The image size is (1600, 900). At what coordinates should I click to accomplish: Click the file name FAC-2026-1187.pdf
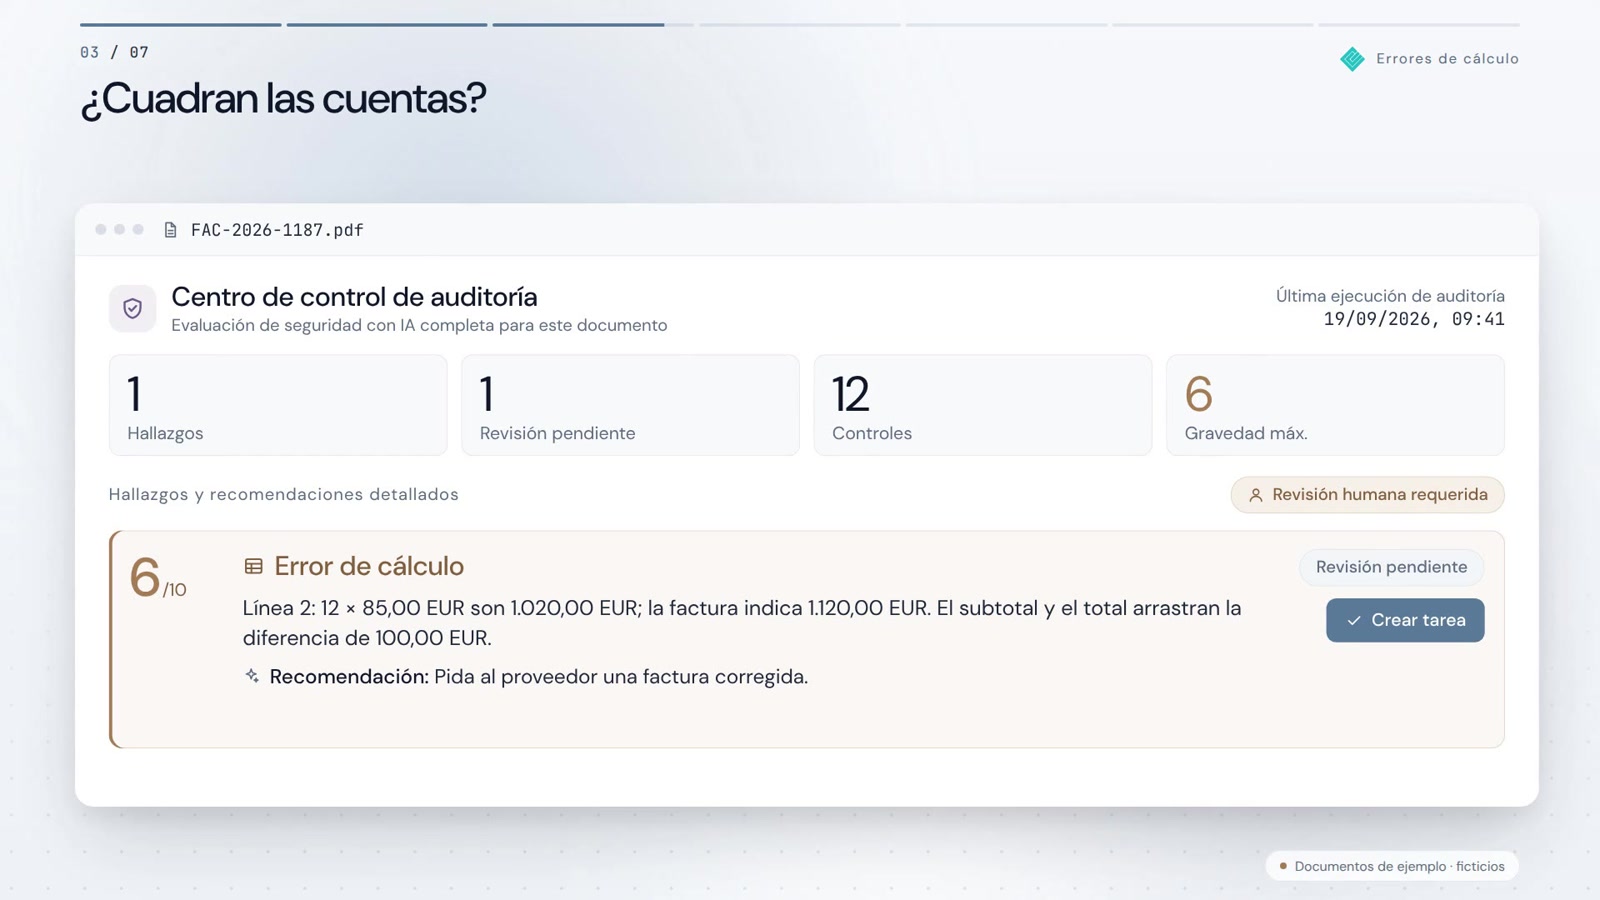click(x=277, y=230)
